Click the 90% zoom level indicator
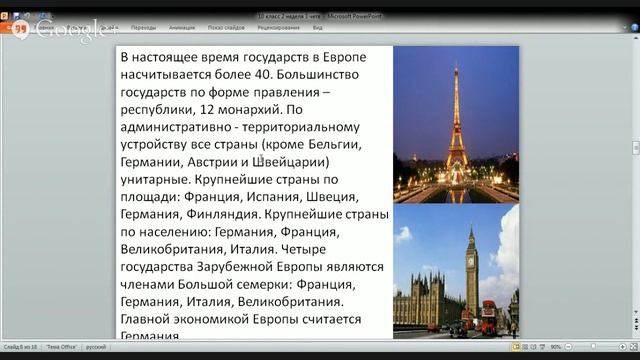 (556, 347)
